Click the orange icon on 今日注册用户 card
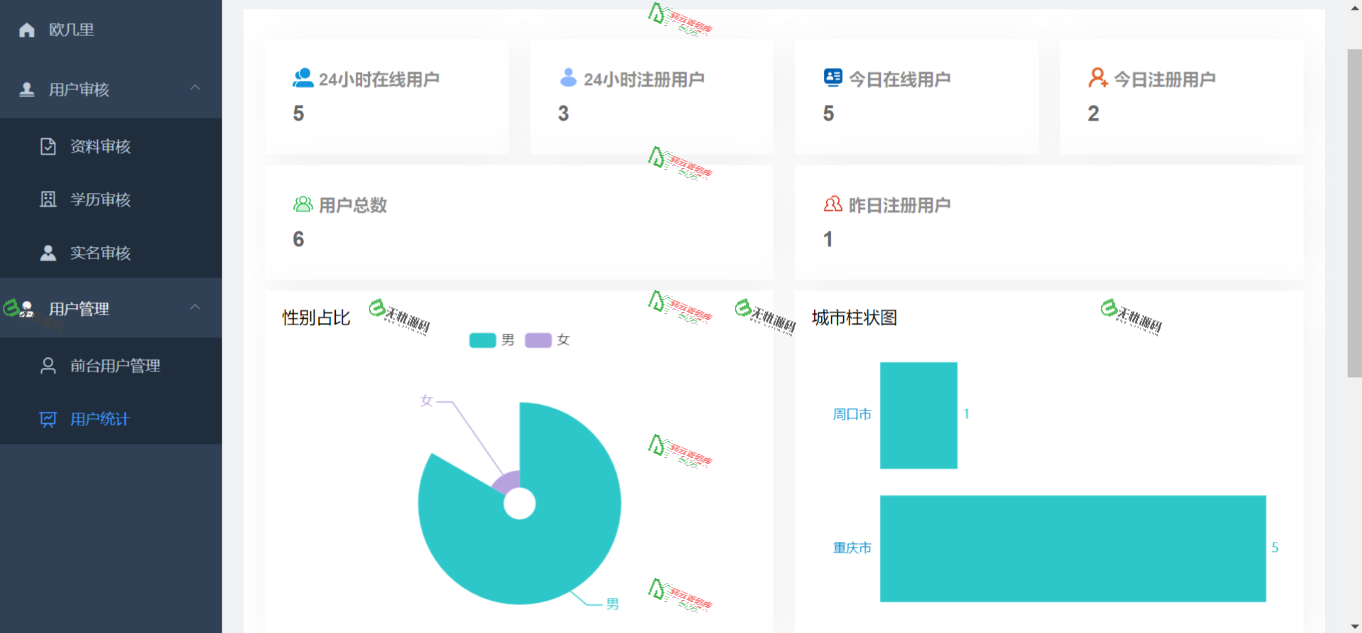Viewport: 1362px width, 633px height. tap(1097, 76)
